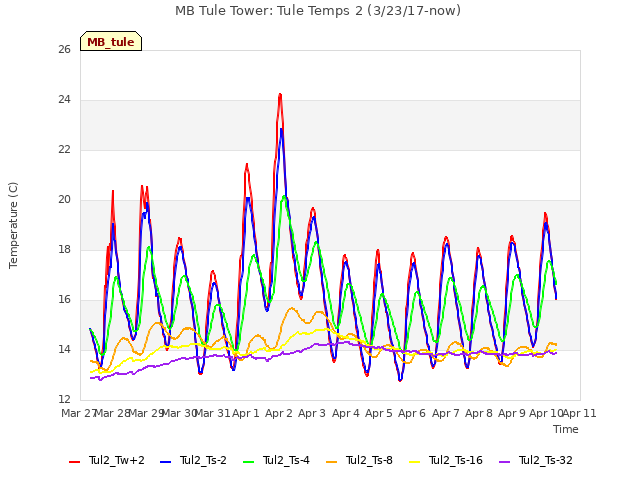Image resolution: width=640 pixels, height=480 pixels.
Task: Click the orange Tul2_Ts-8 legend swatch
Action: [331, 462]
